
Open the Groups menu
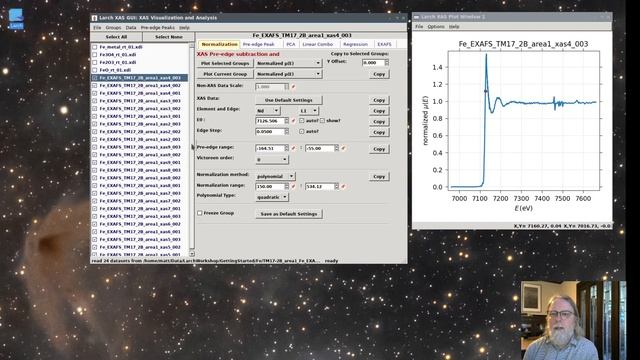pyautogui.click(x=113, y=28)
